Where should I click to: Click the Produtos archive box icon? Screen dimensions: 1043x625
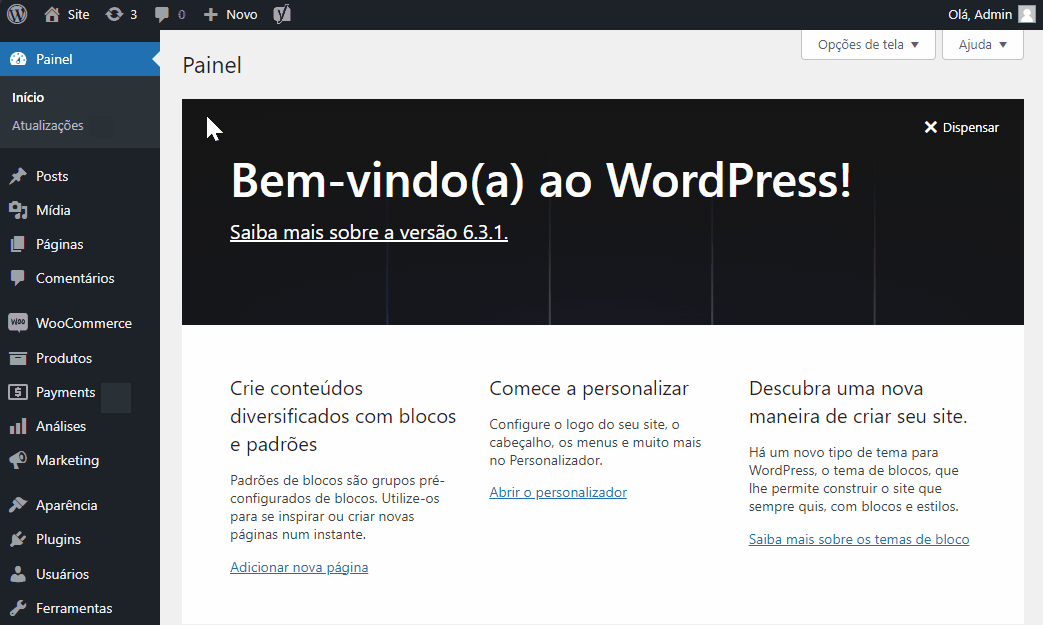(18, 358)
